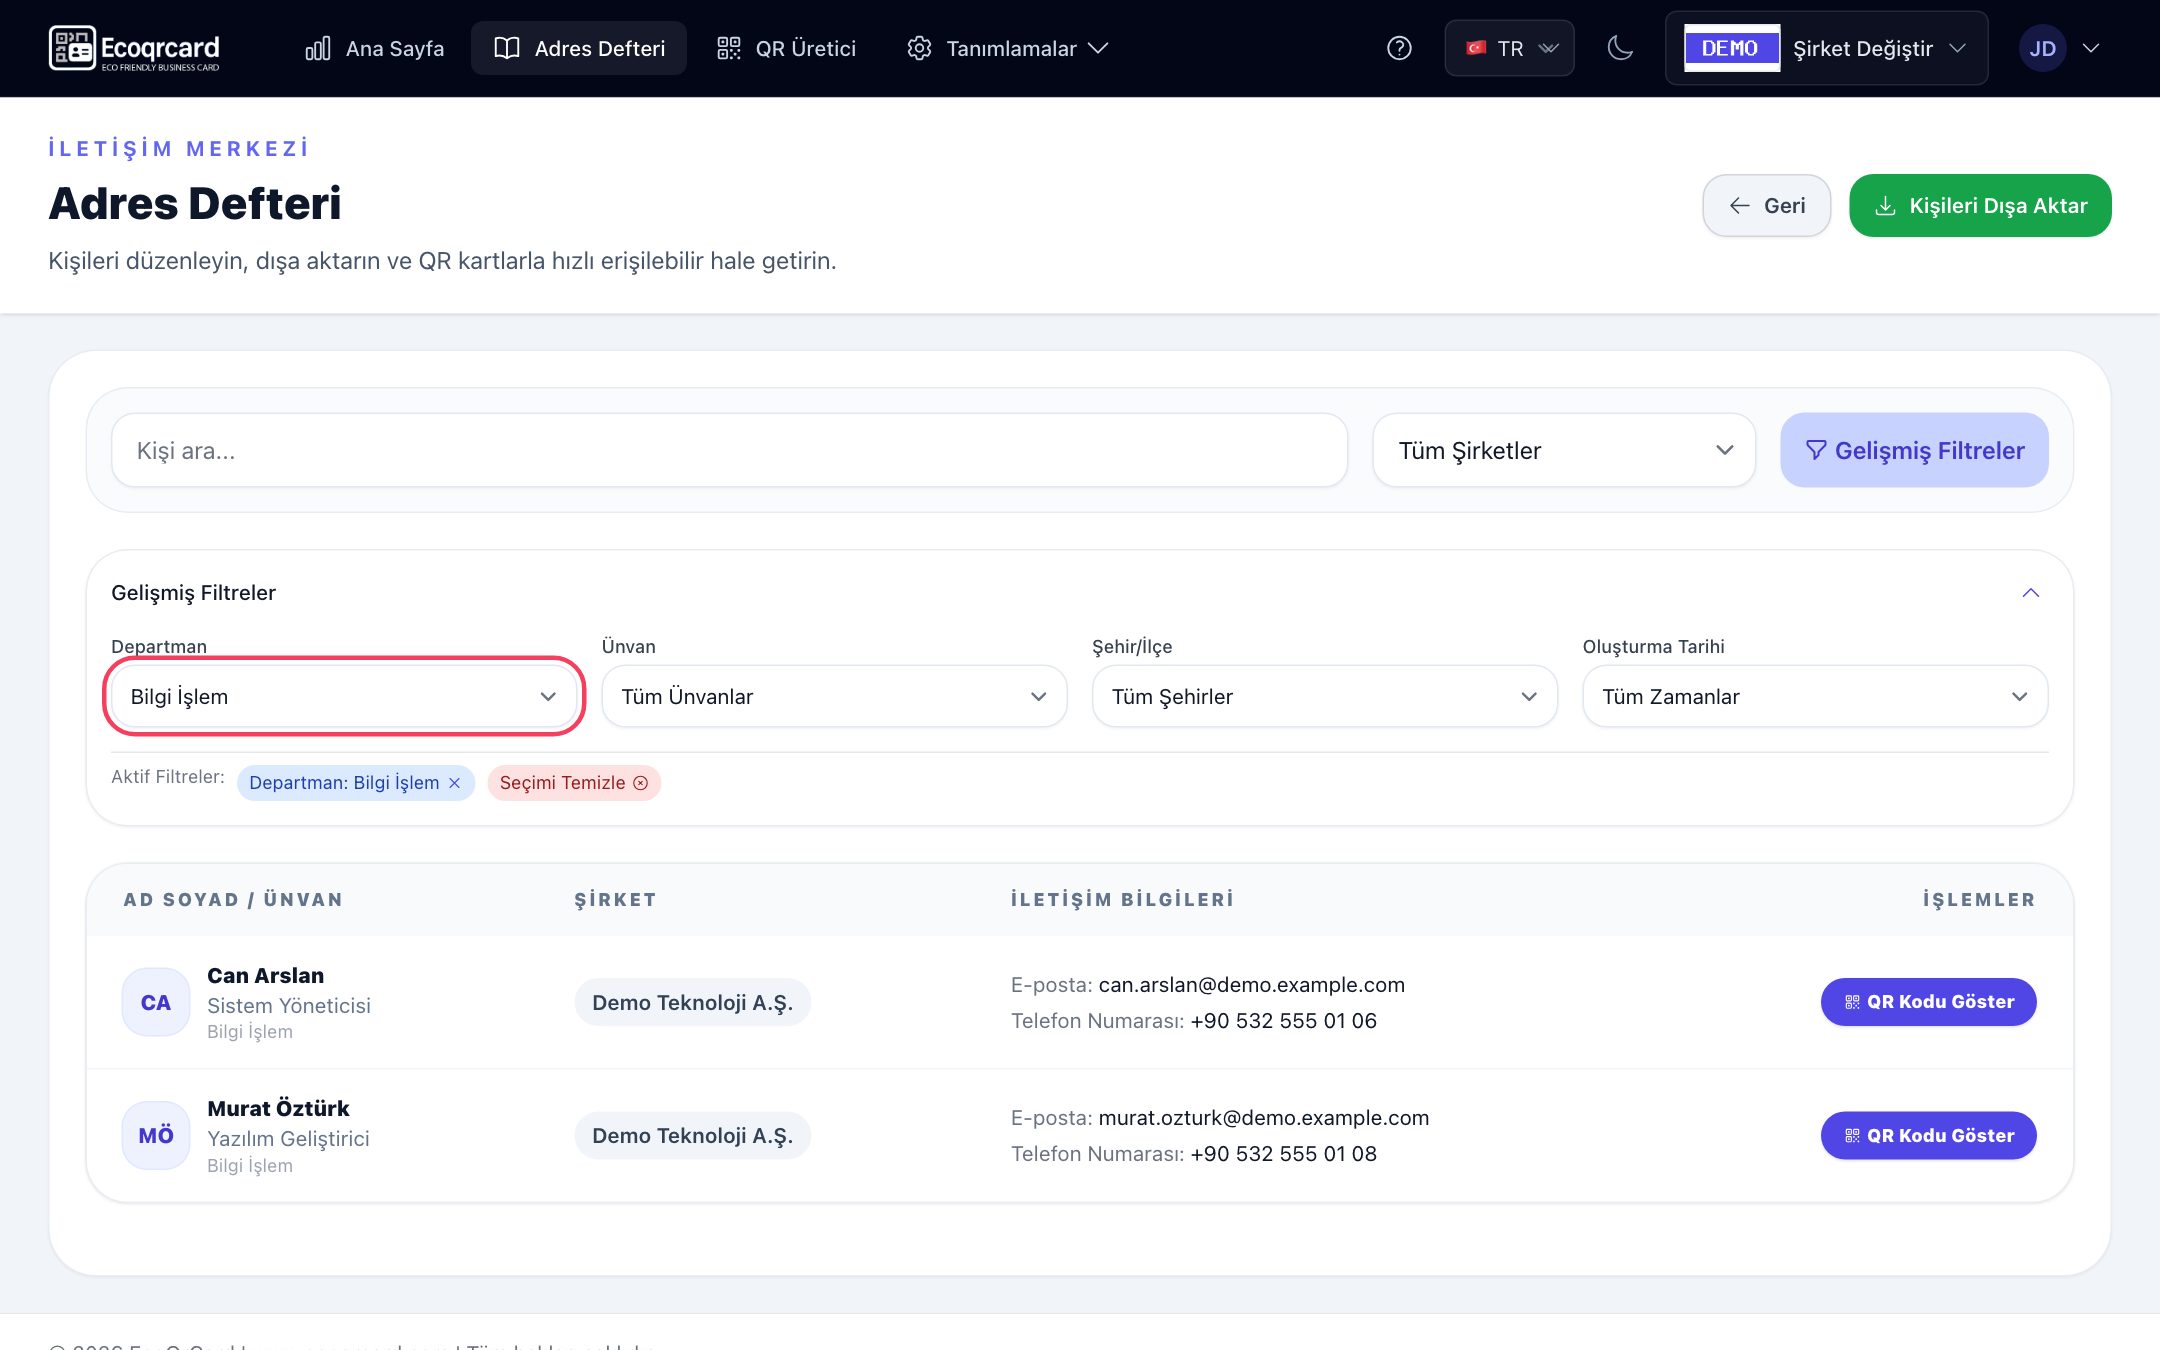Expand the user menu chevron beside JD
This screenshot has width=2160, height=1350.
pyautogui.click(x=2091, y=48)
